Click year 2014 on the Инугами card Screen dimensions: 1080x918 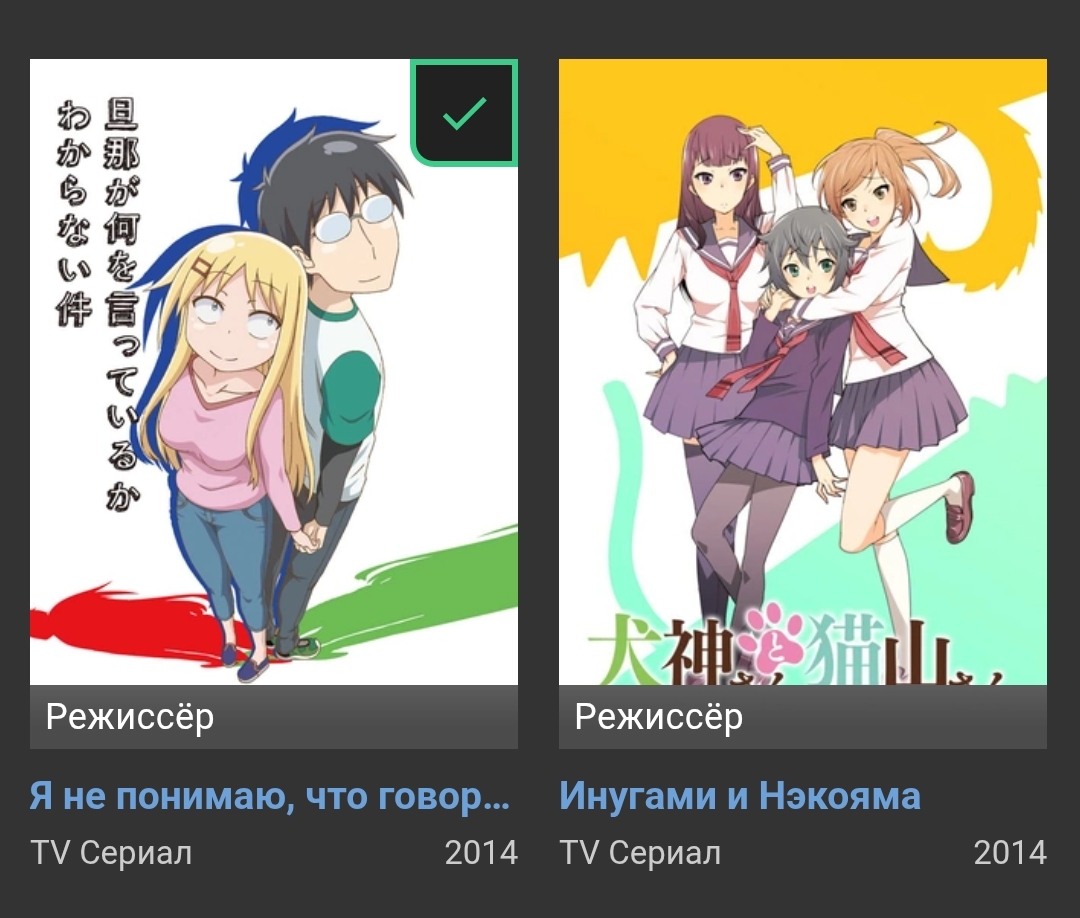(1010, 853)
